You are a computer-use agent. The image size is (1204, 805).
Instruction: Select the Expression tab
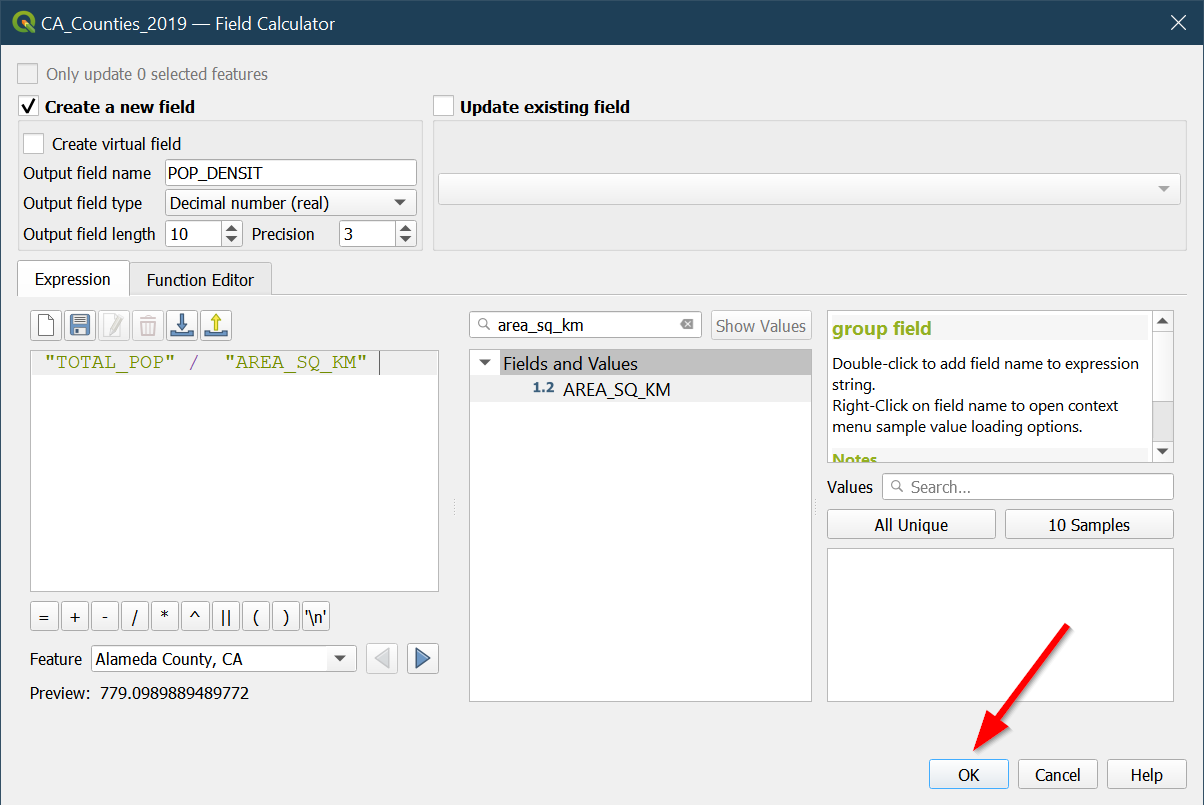click(73, 280)
